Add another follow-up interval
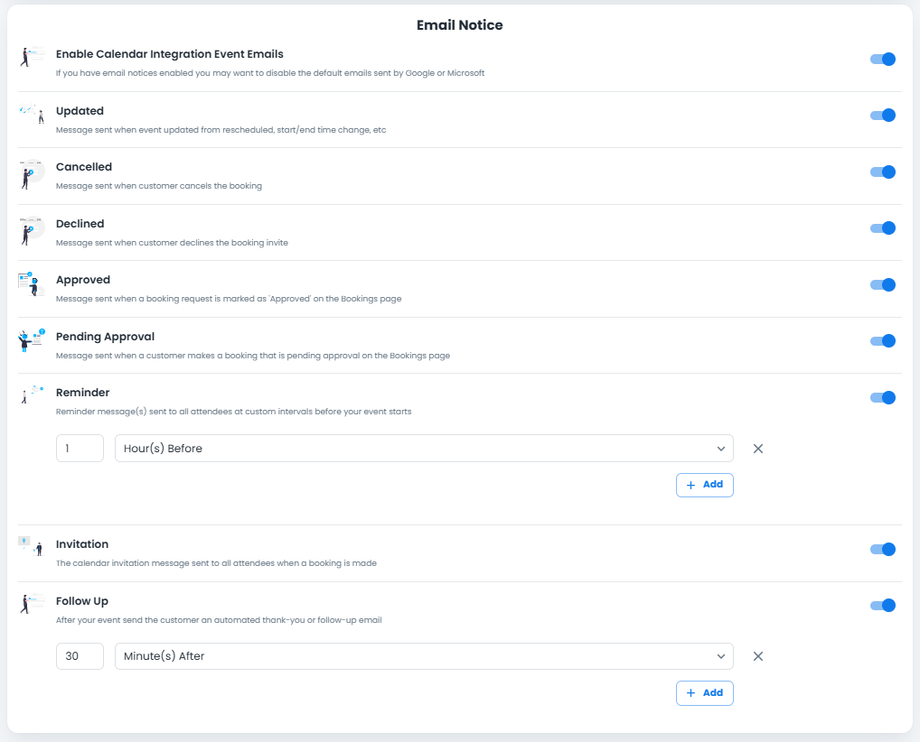This screenshot has height=742, width=920. pyautogui.click(x=705, y=693)
